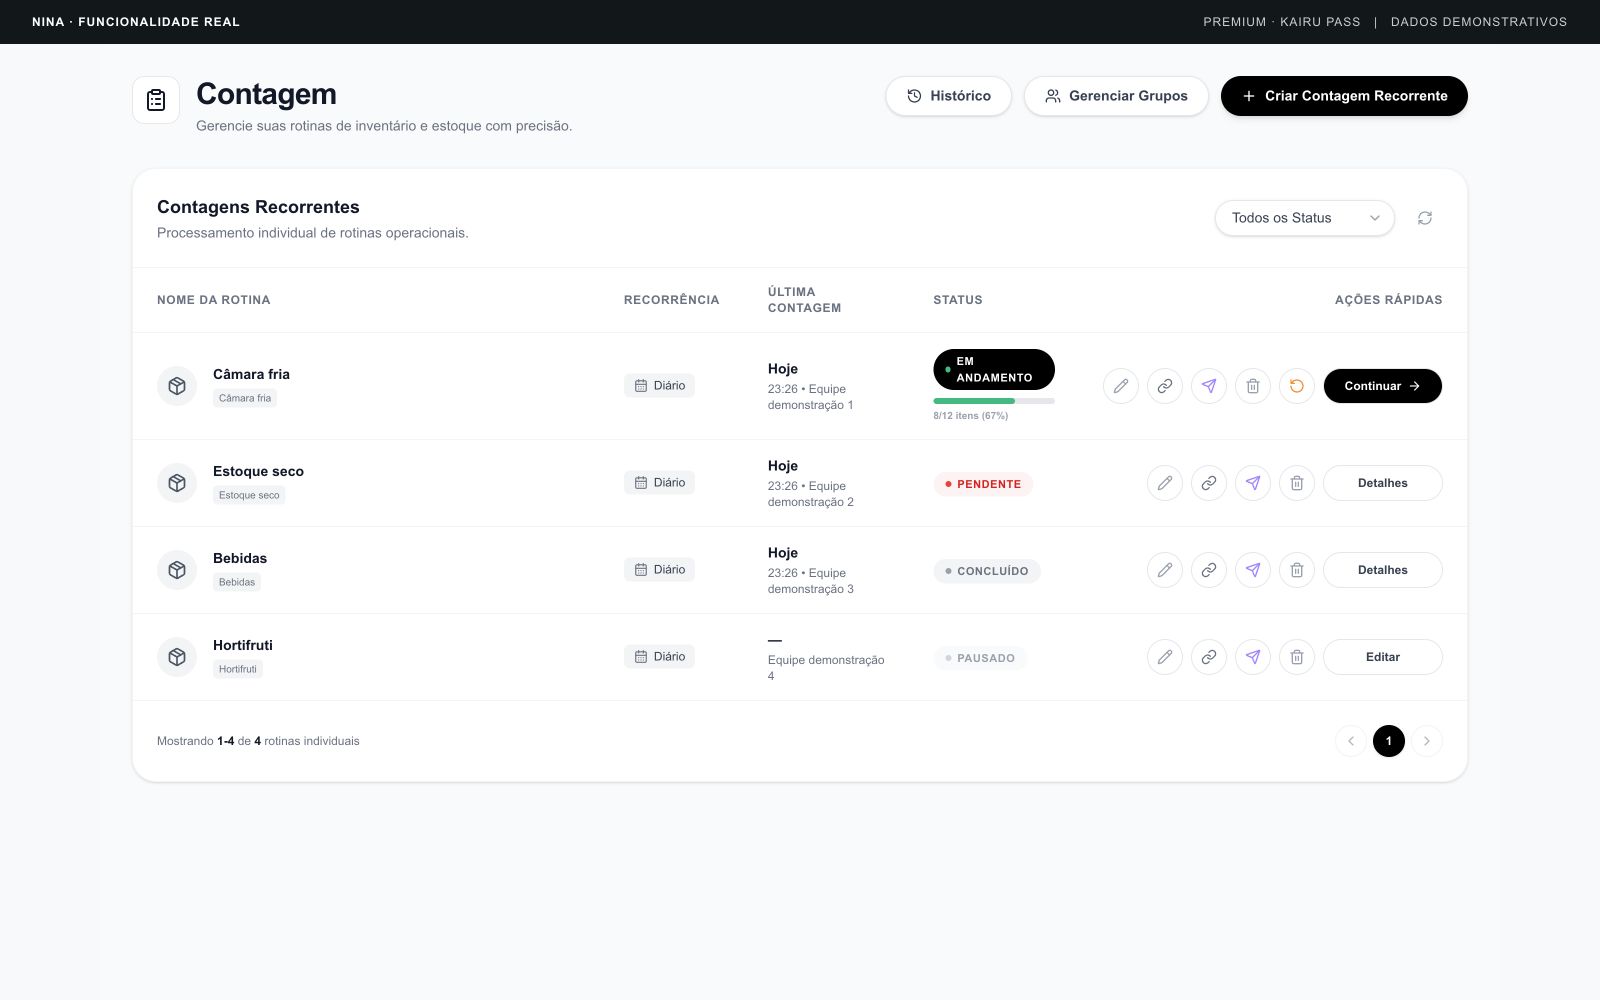Box icon beside Hortifruti
Screen dimensions: 1600x1000
[177, 657]
